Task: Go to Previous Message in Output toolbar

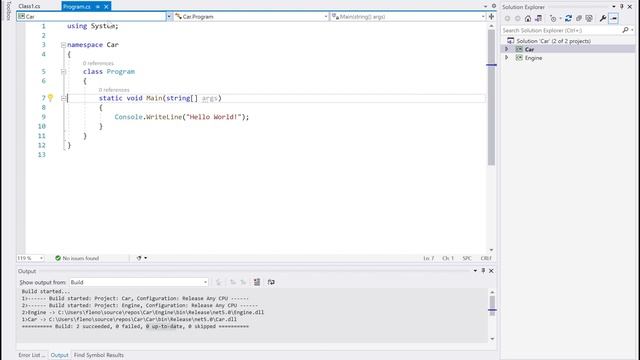Action: click(x=233, y=282)
